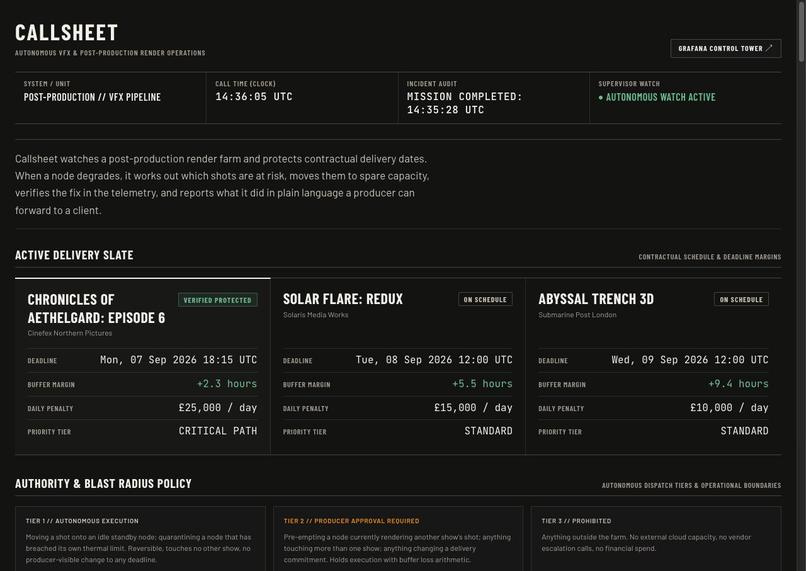Click the green status dot beside Autonomous Watch

point(601,98)
